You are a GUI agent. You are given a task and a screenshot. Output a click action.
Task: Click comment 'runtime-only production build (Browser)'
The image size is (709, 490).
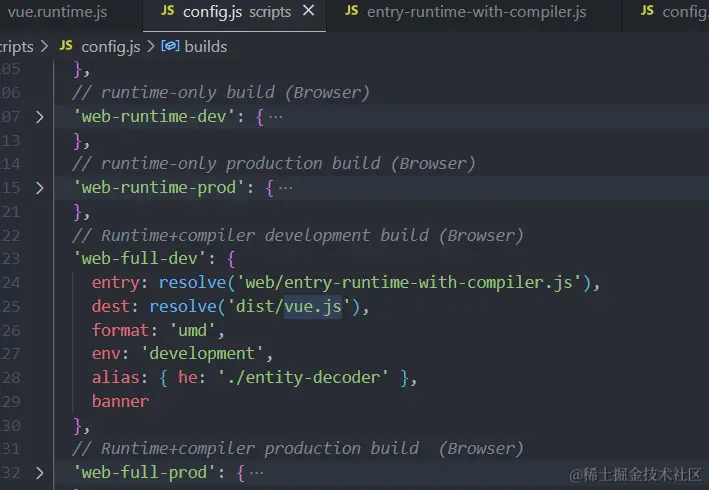(x=274, y=164)
